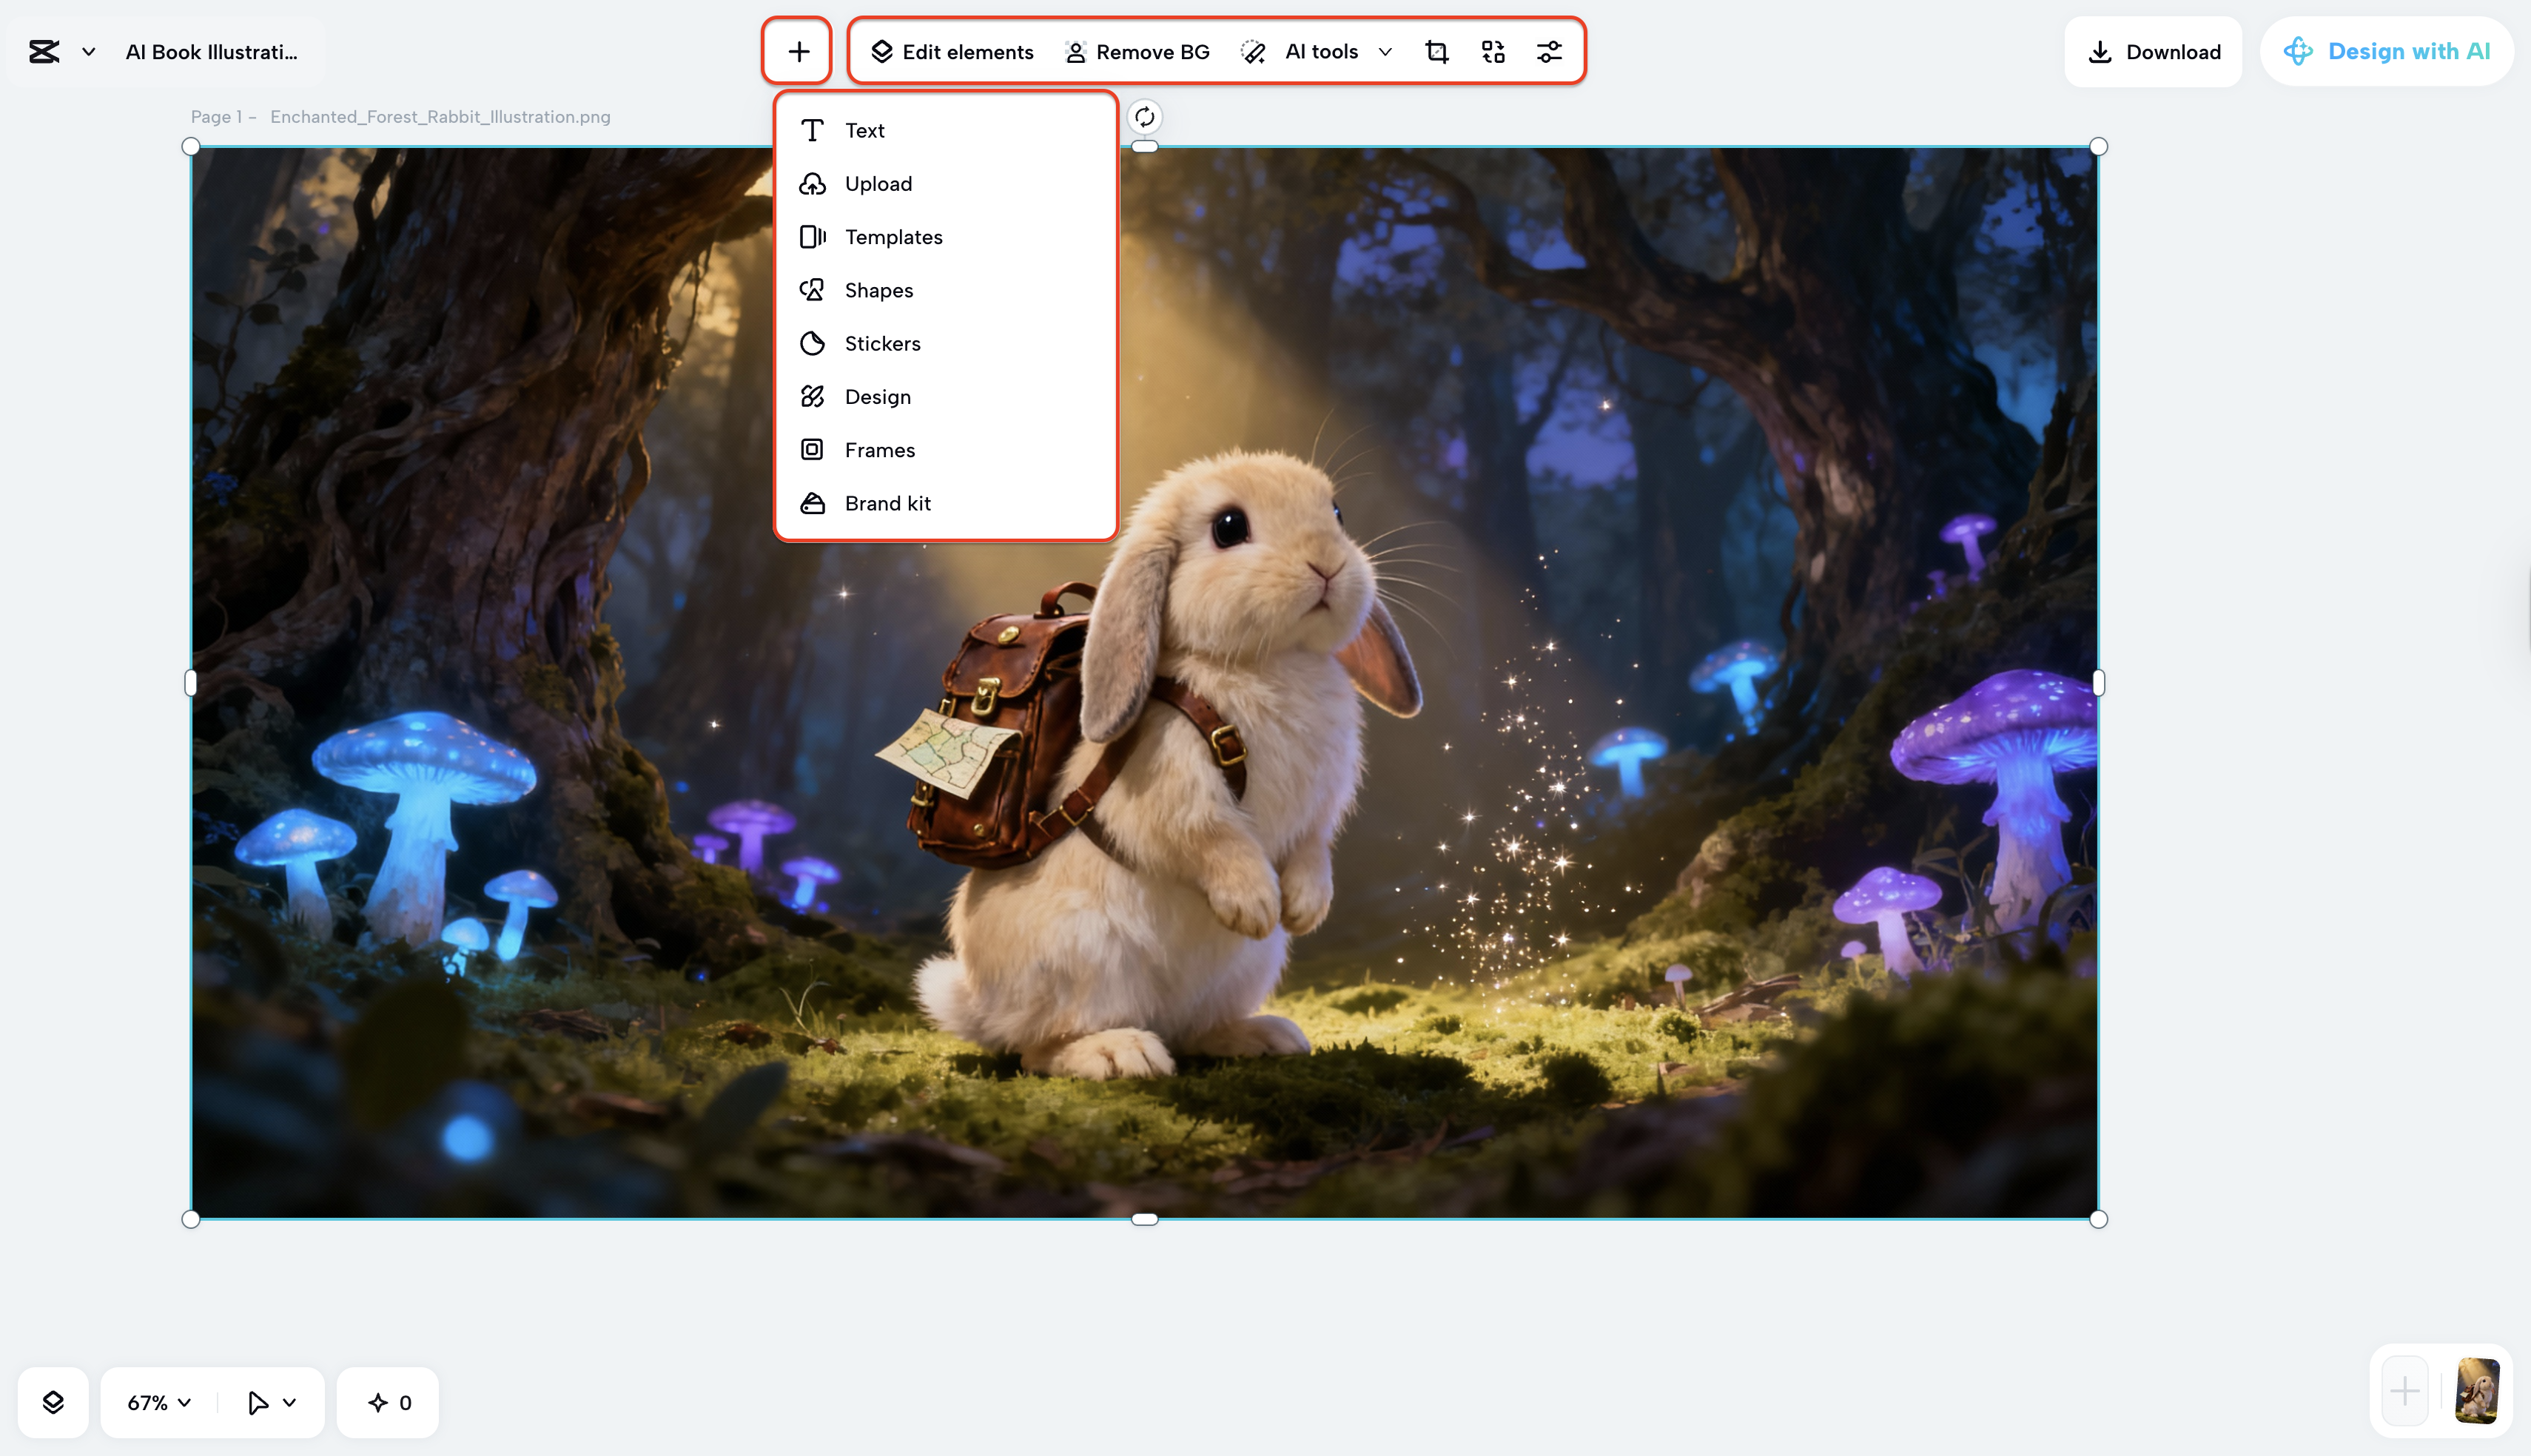Click the rotate refresh icon above the canvas
Screen dimensions: 2531x1456
click(x=1145, y=117)
